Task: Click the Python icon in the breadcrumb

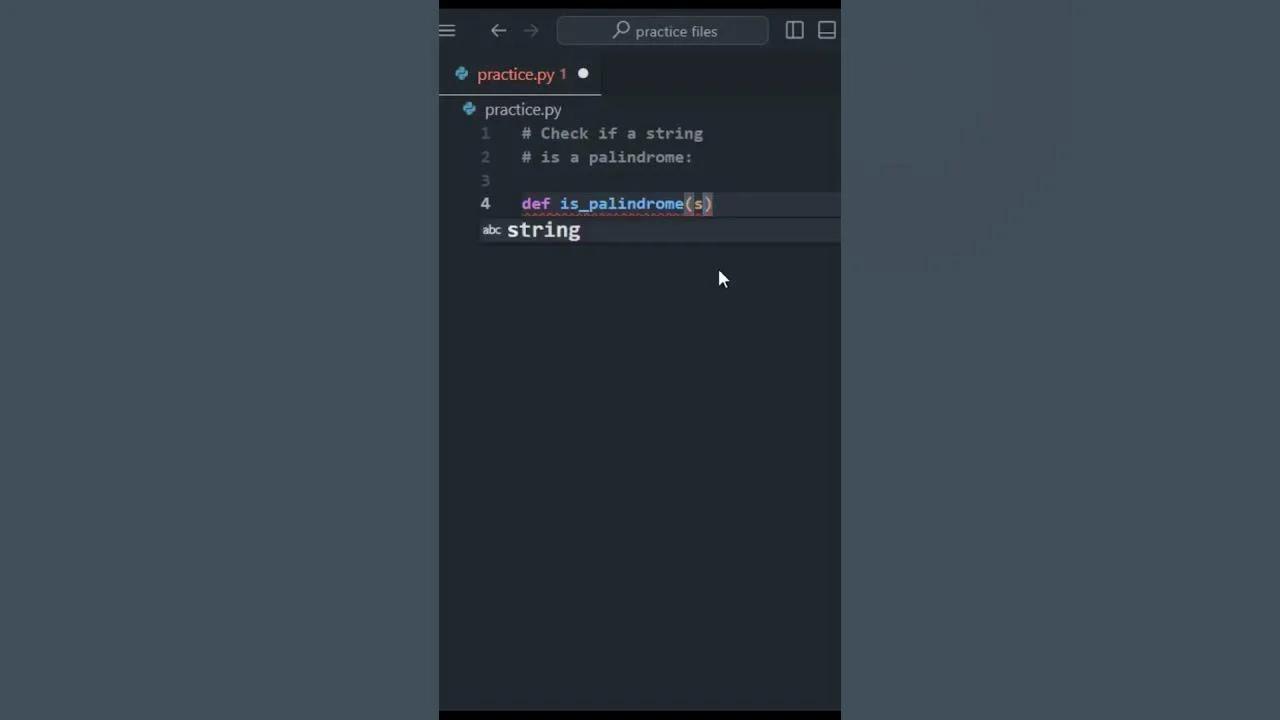Action: [469, 109]
